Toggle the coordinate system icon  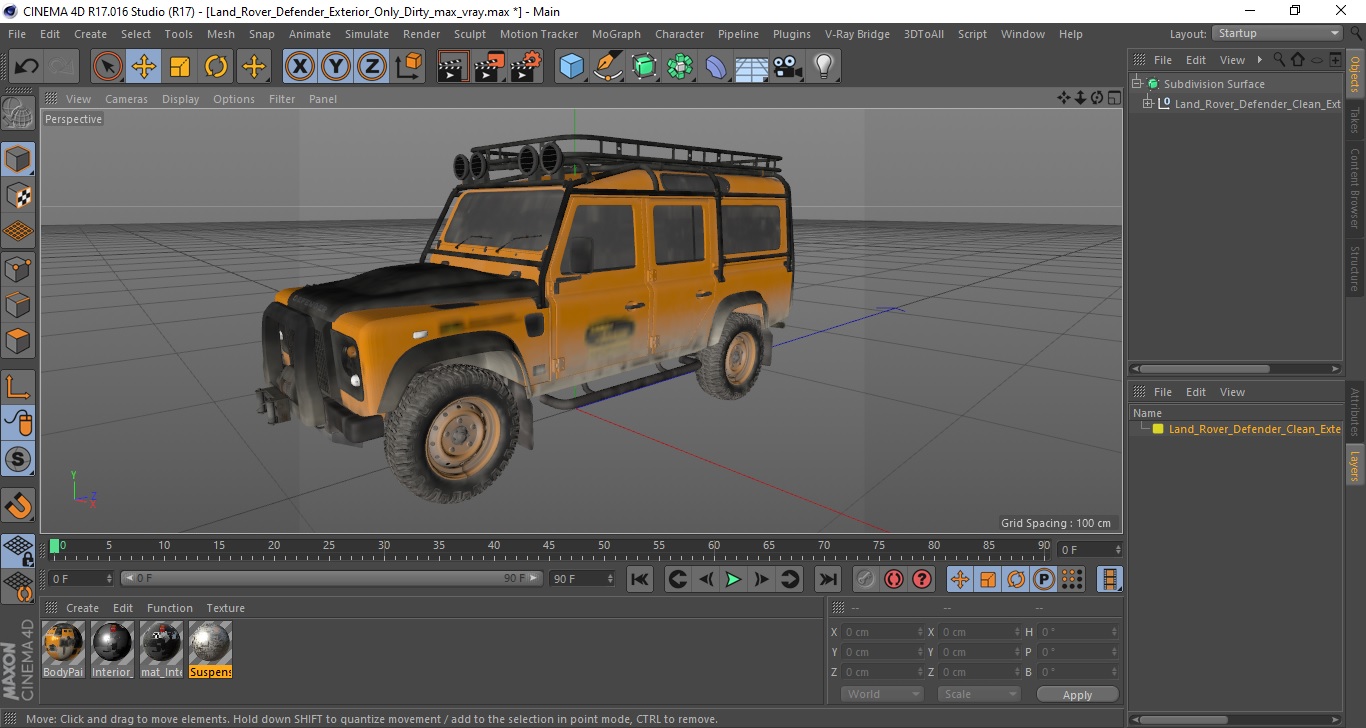(409, 67)
